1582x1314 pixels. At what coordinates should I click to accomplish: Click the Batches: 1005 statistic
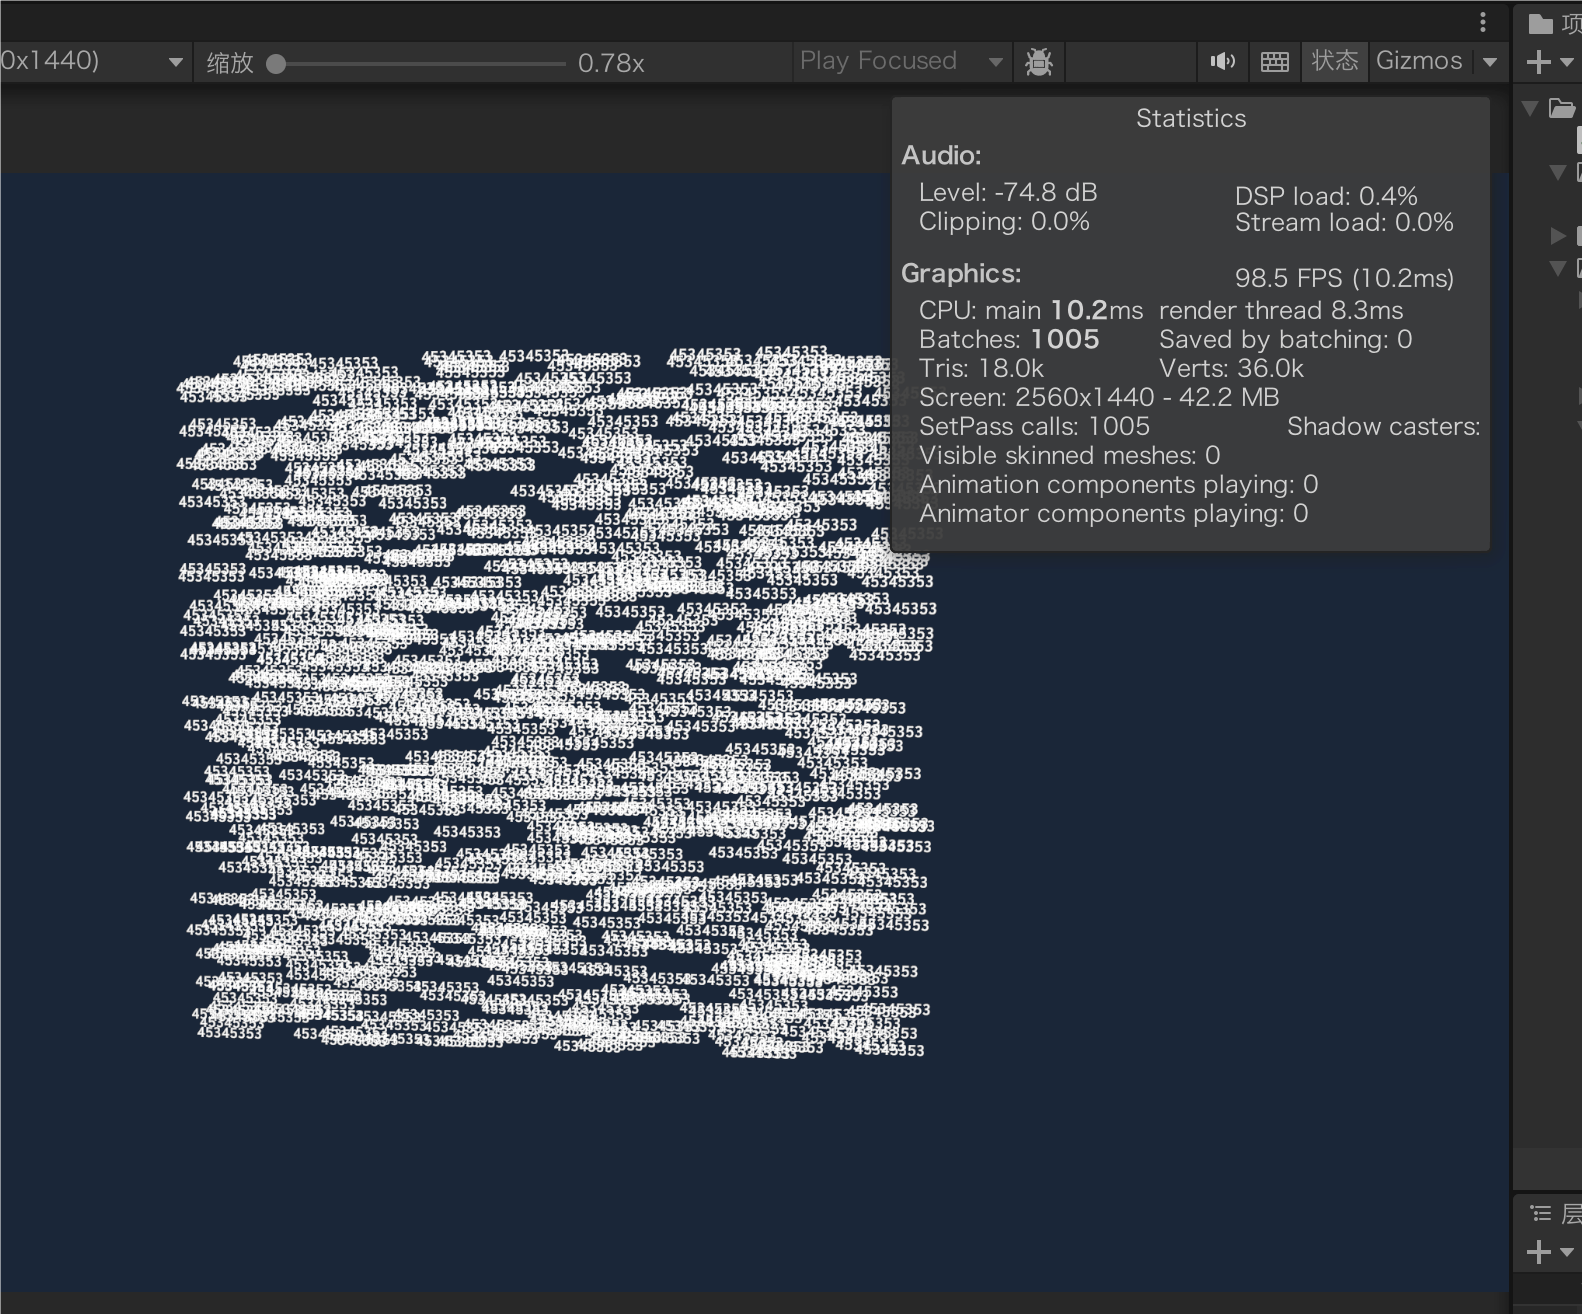coord(1009,339)
